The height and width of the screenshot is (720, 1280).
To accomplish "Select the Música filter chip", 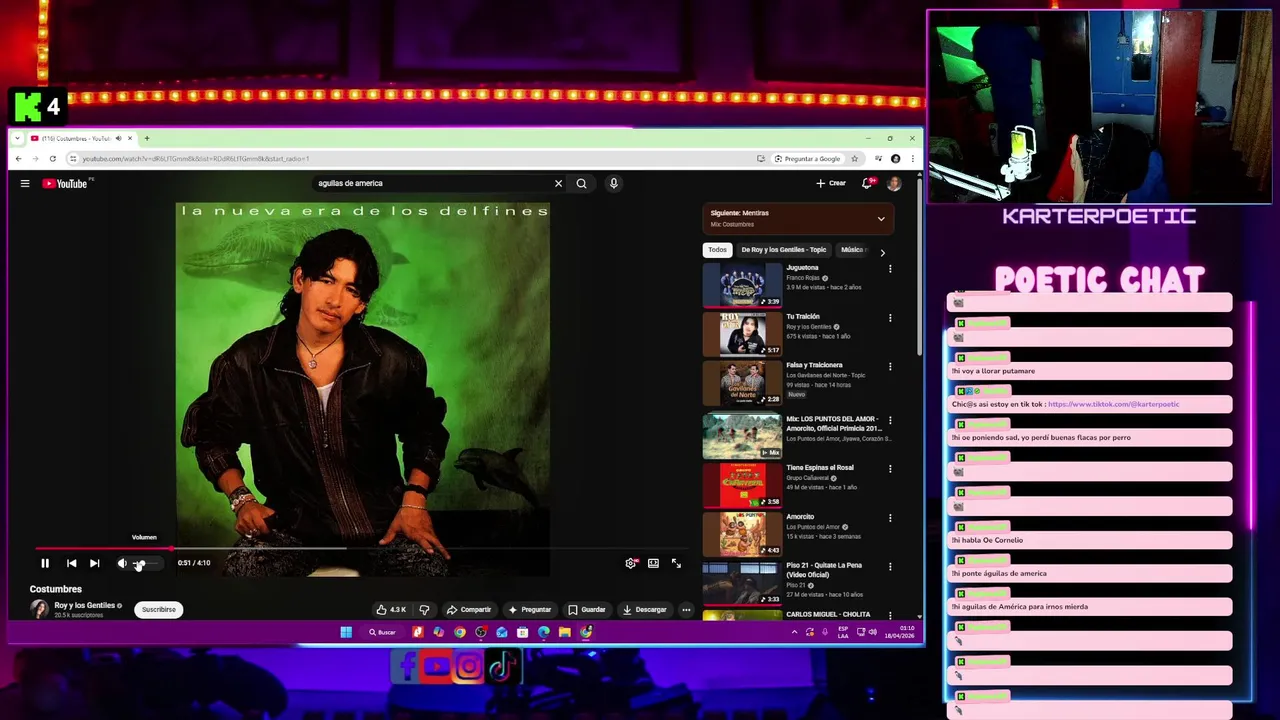I will tap(852, 250).
